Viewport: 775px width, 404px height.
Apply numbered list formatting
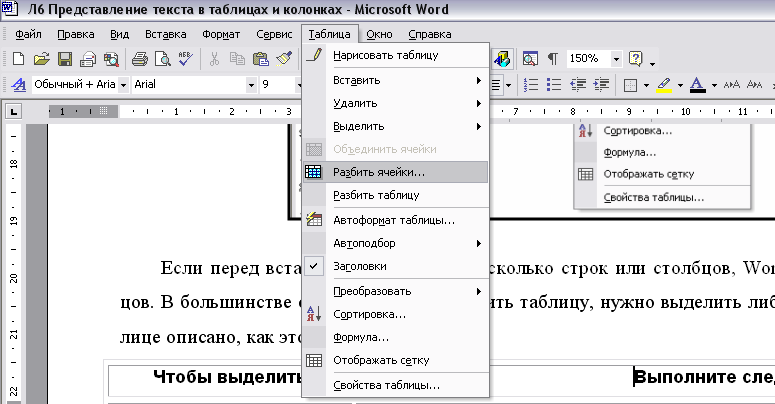click(530, 85)
